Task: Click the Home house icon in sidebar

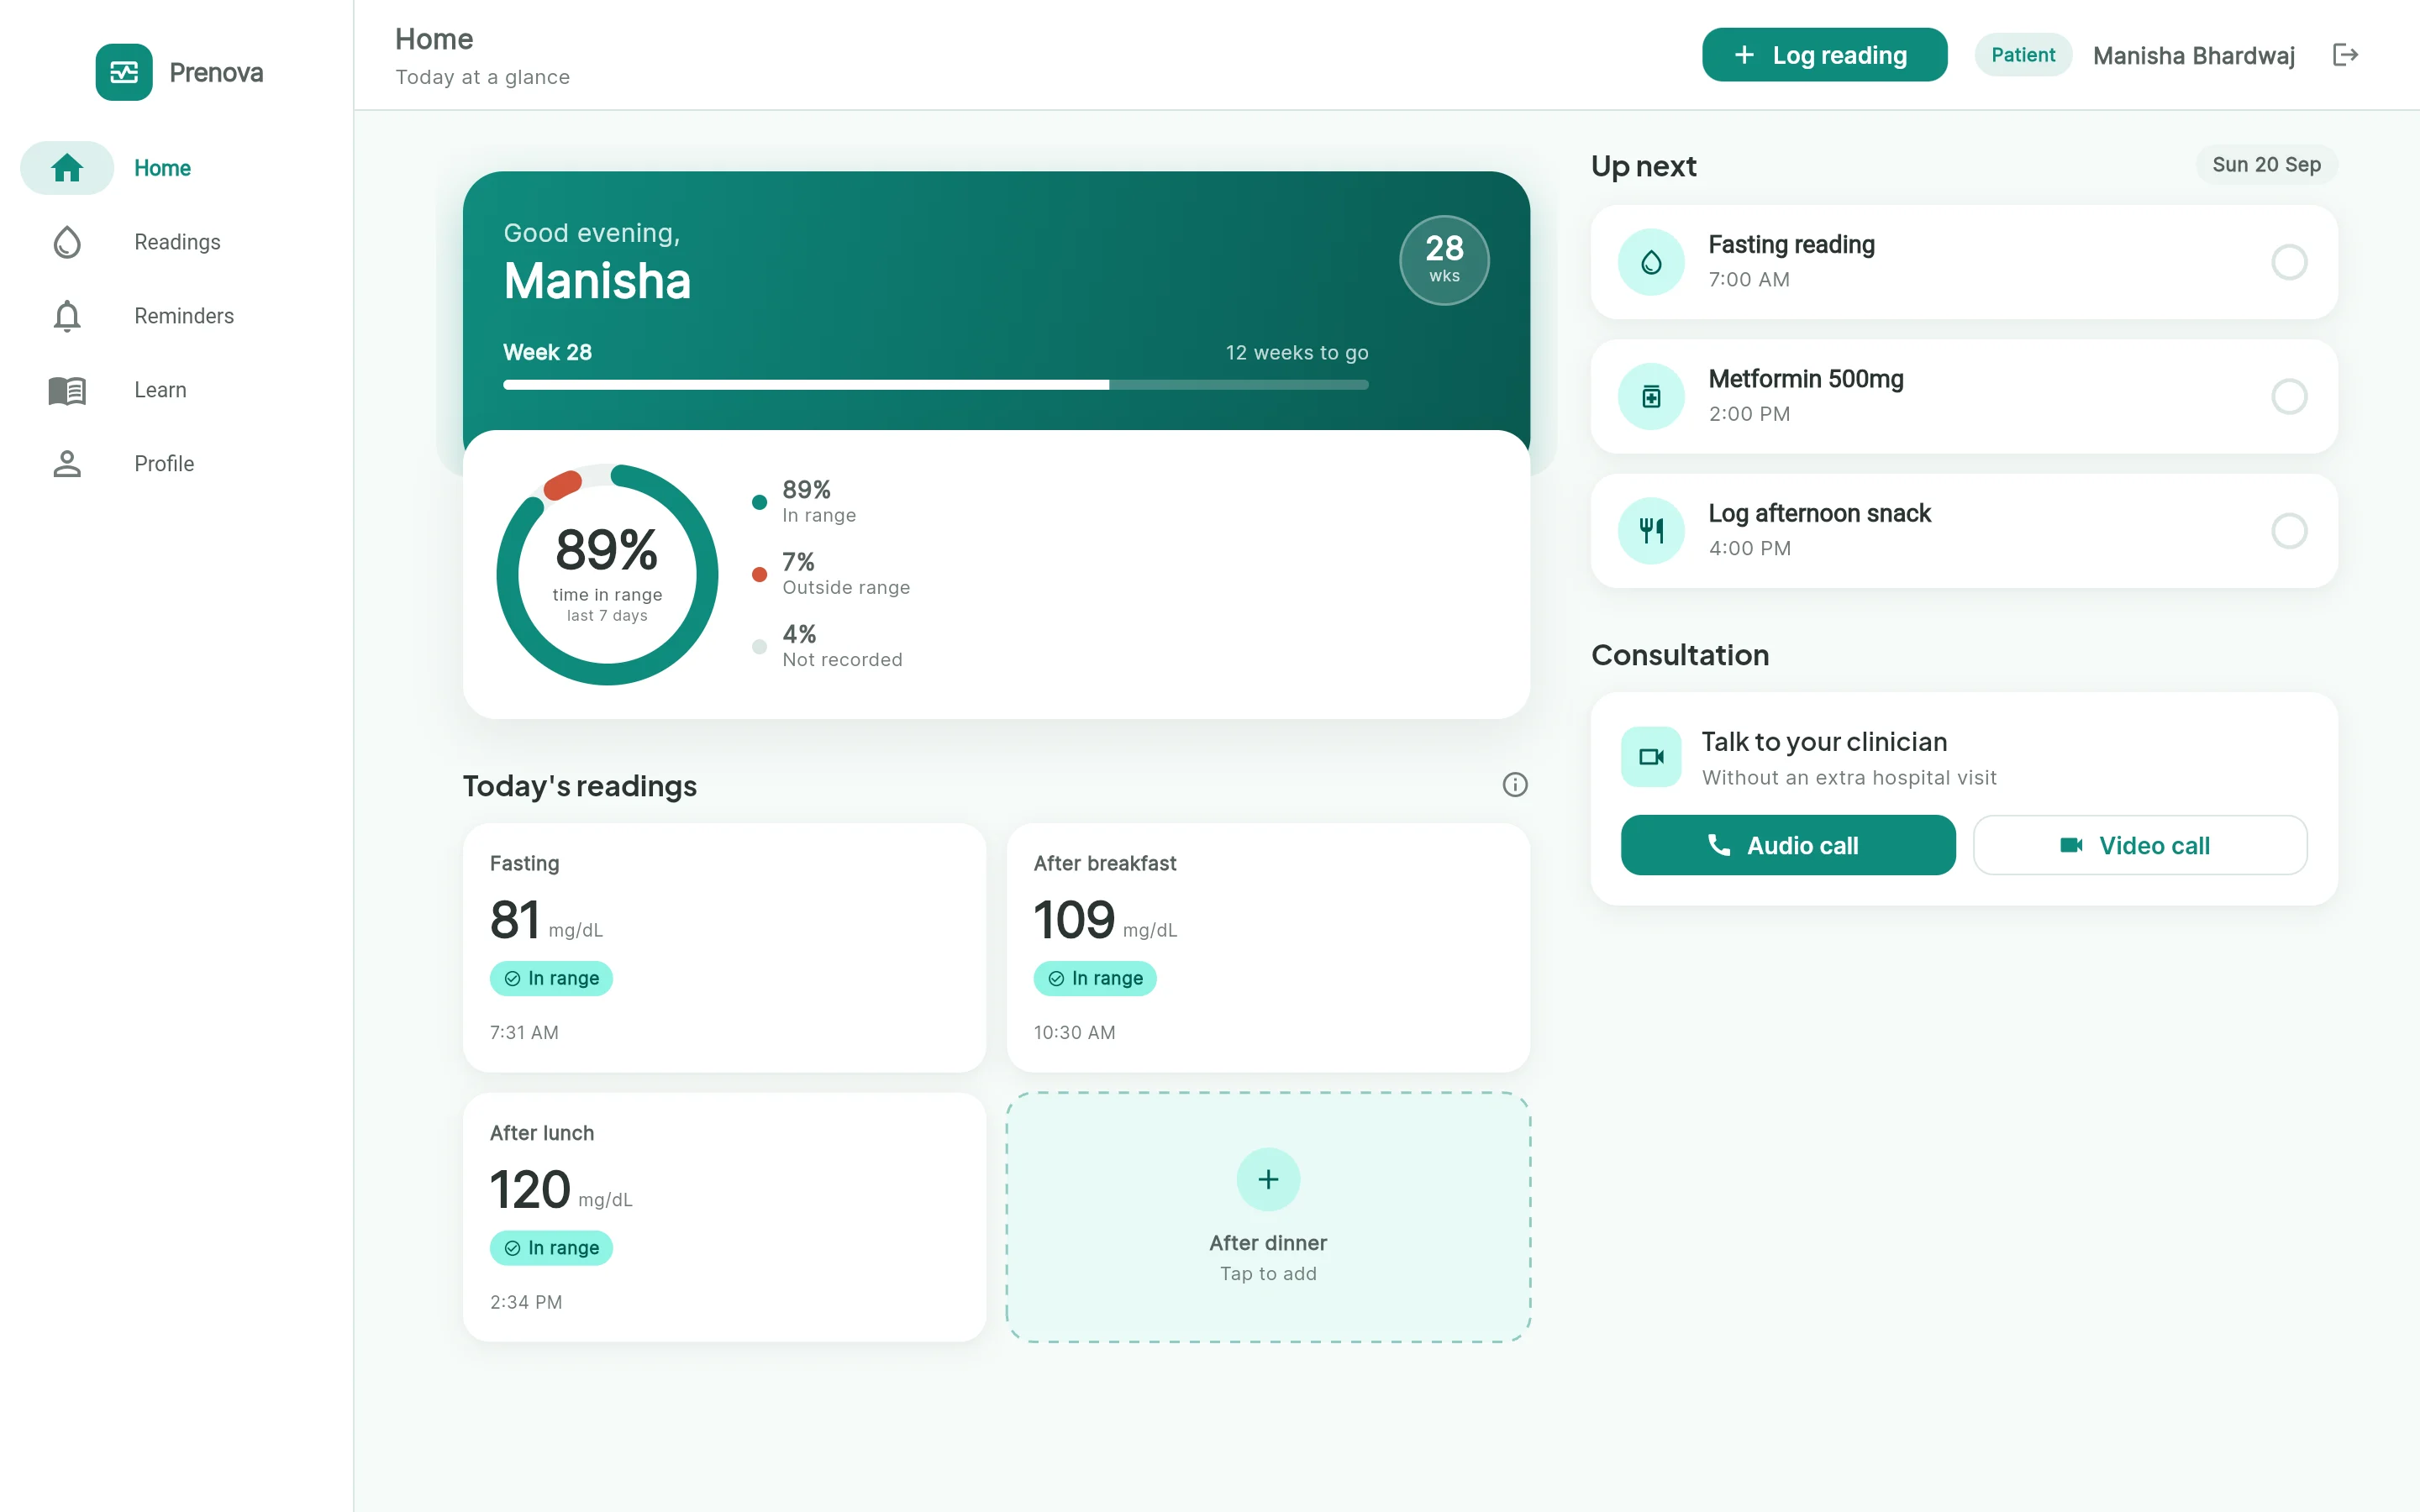Action: (67, 168)
